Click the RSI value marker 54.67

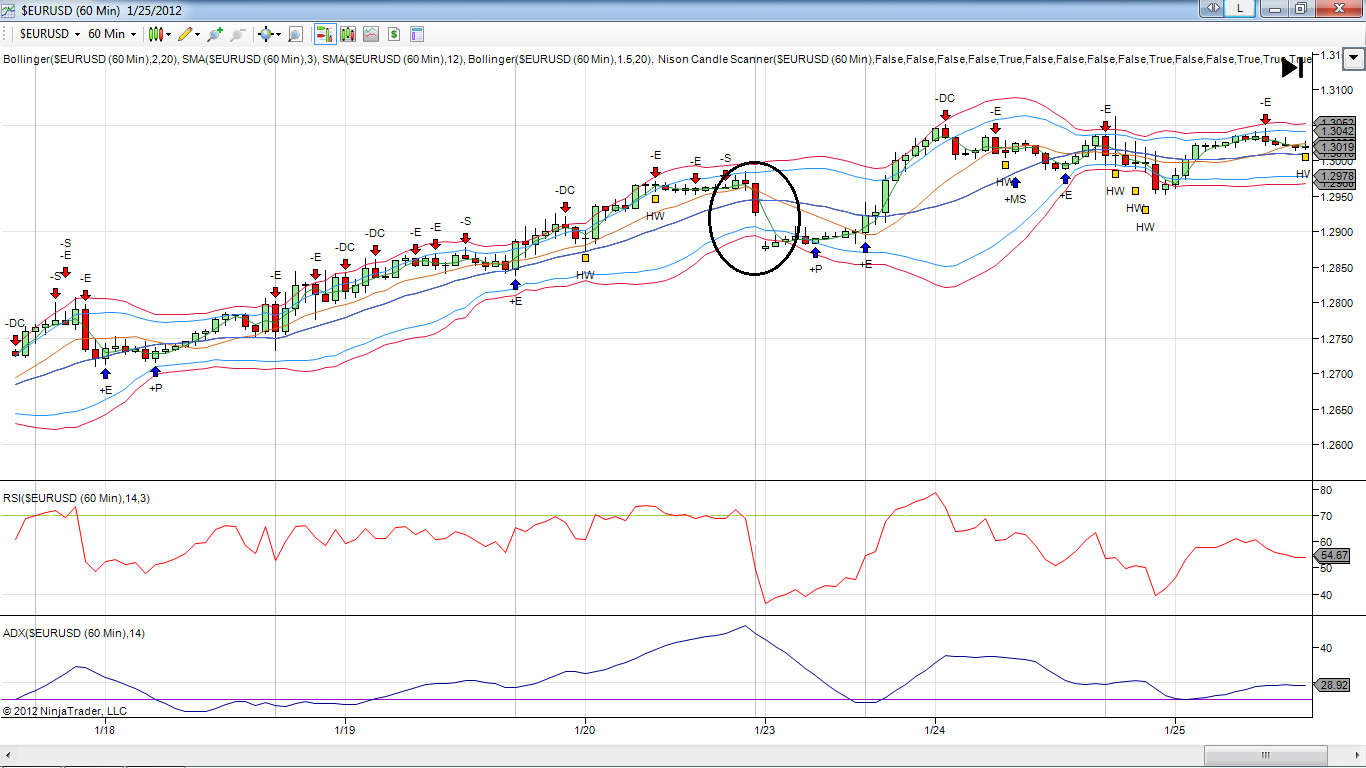click(x=1335, y=555)
